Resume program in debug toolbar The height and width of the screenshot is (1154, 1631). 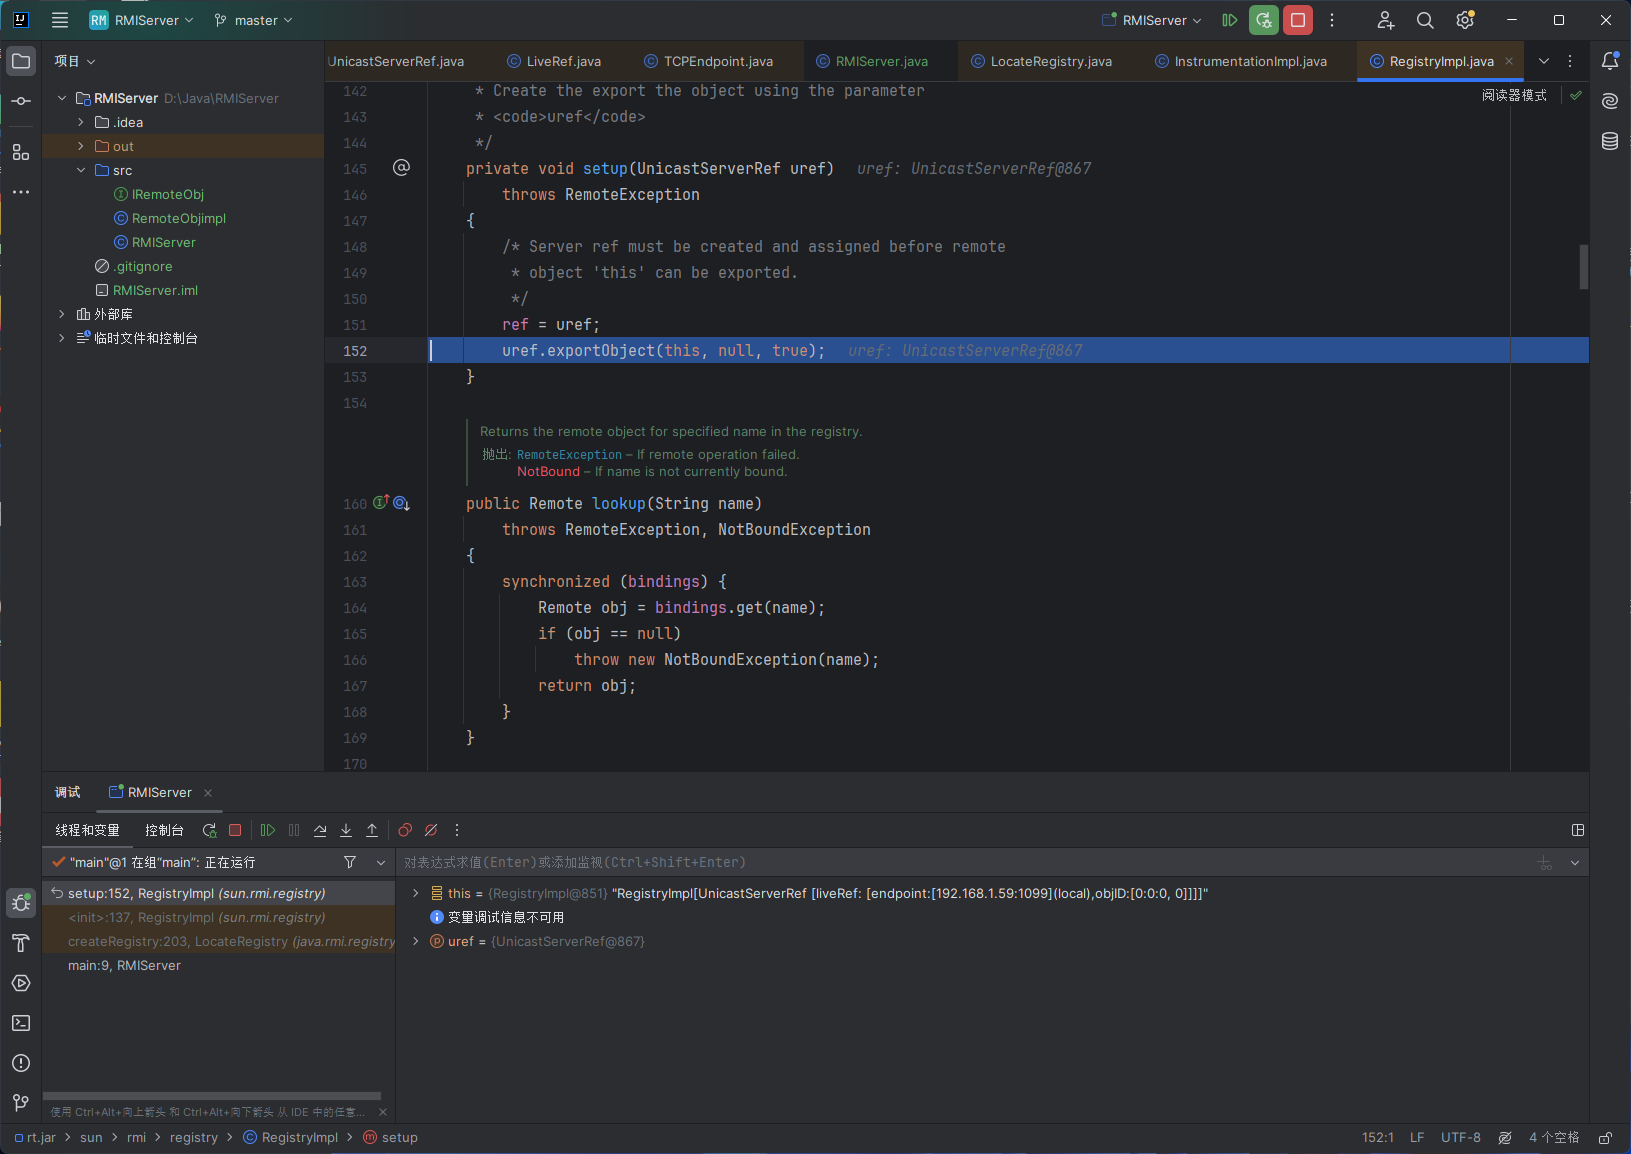tap(268, 830)
